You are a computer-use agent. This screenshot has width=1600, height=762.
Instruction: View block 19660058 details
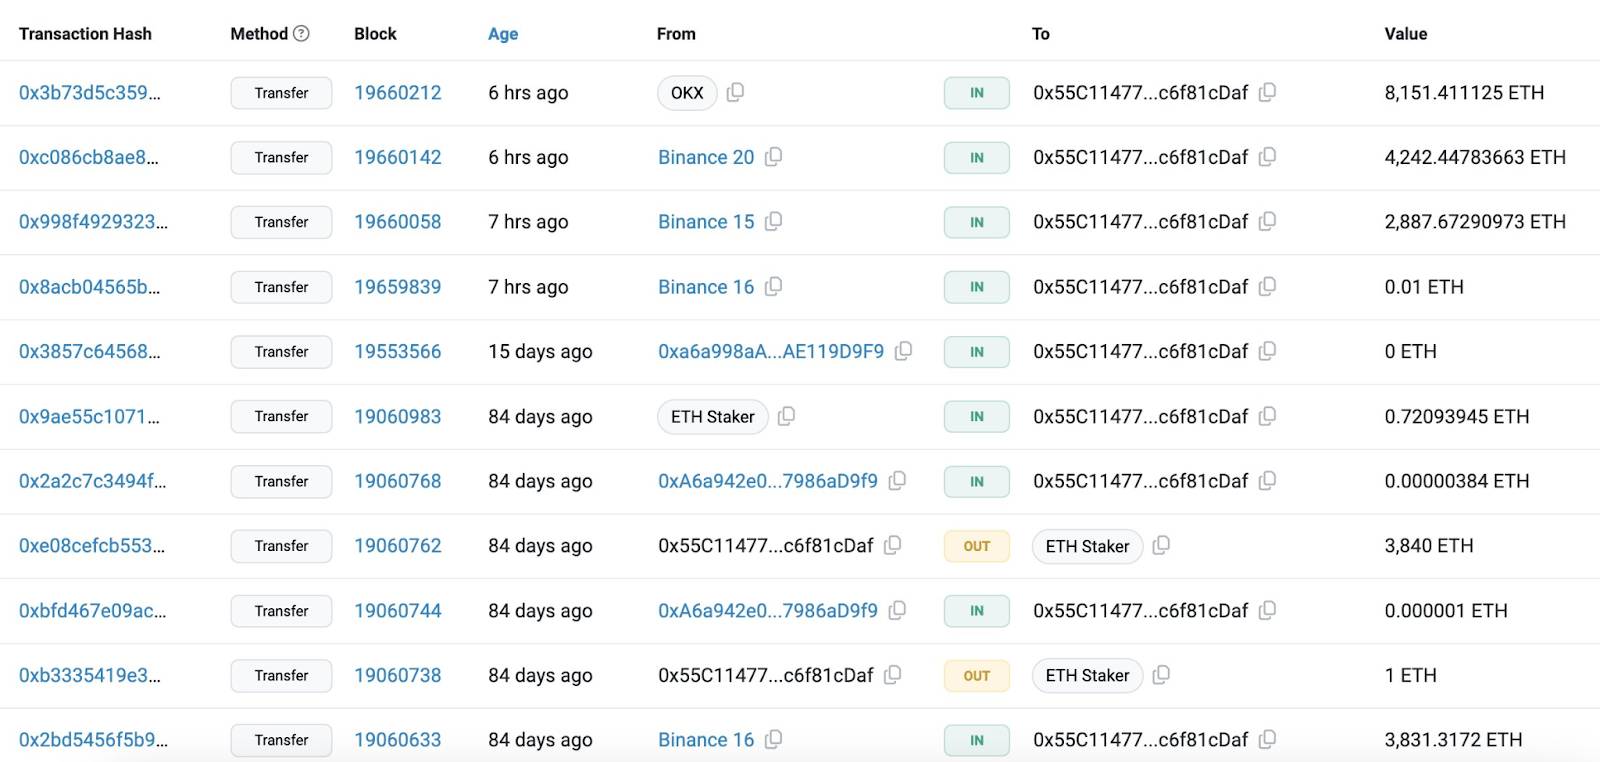coord(398,221)
